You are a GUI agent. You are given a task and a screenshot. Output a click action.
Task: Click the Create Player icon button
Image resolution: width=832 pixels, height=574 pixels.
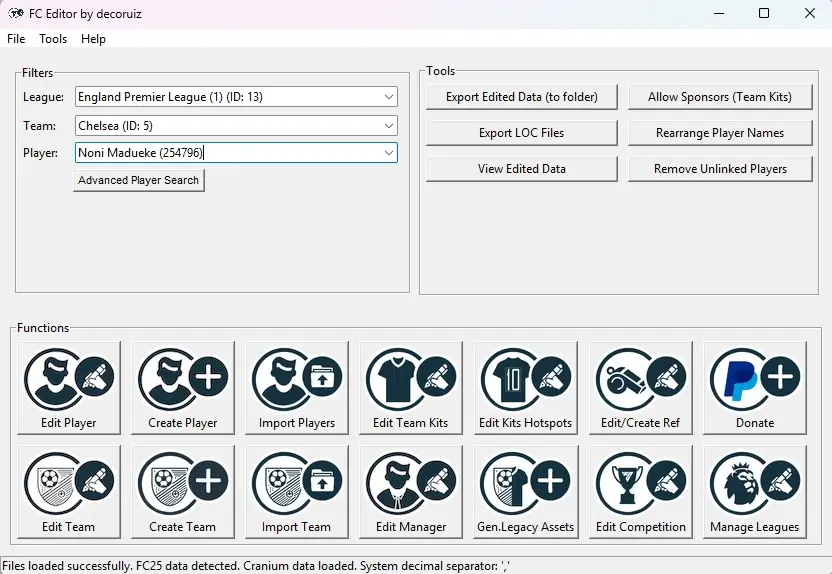tap(183, 388)
